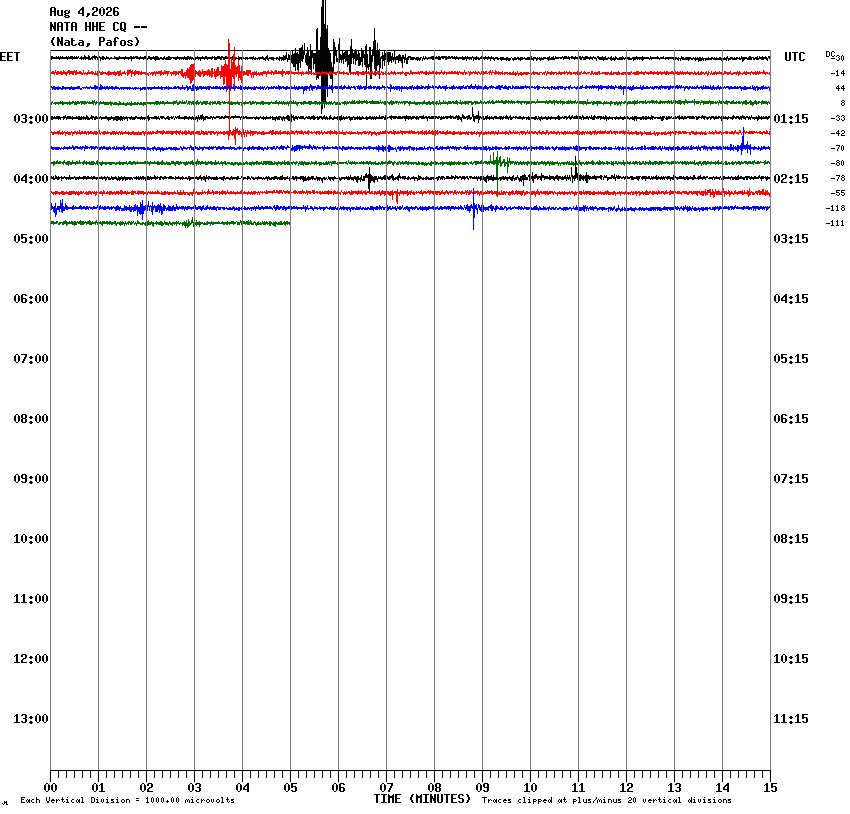Select the 04:15 UTC time label
The width and height of the screenshot is (850, 814).
[x=791, y=299]
